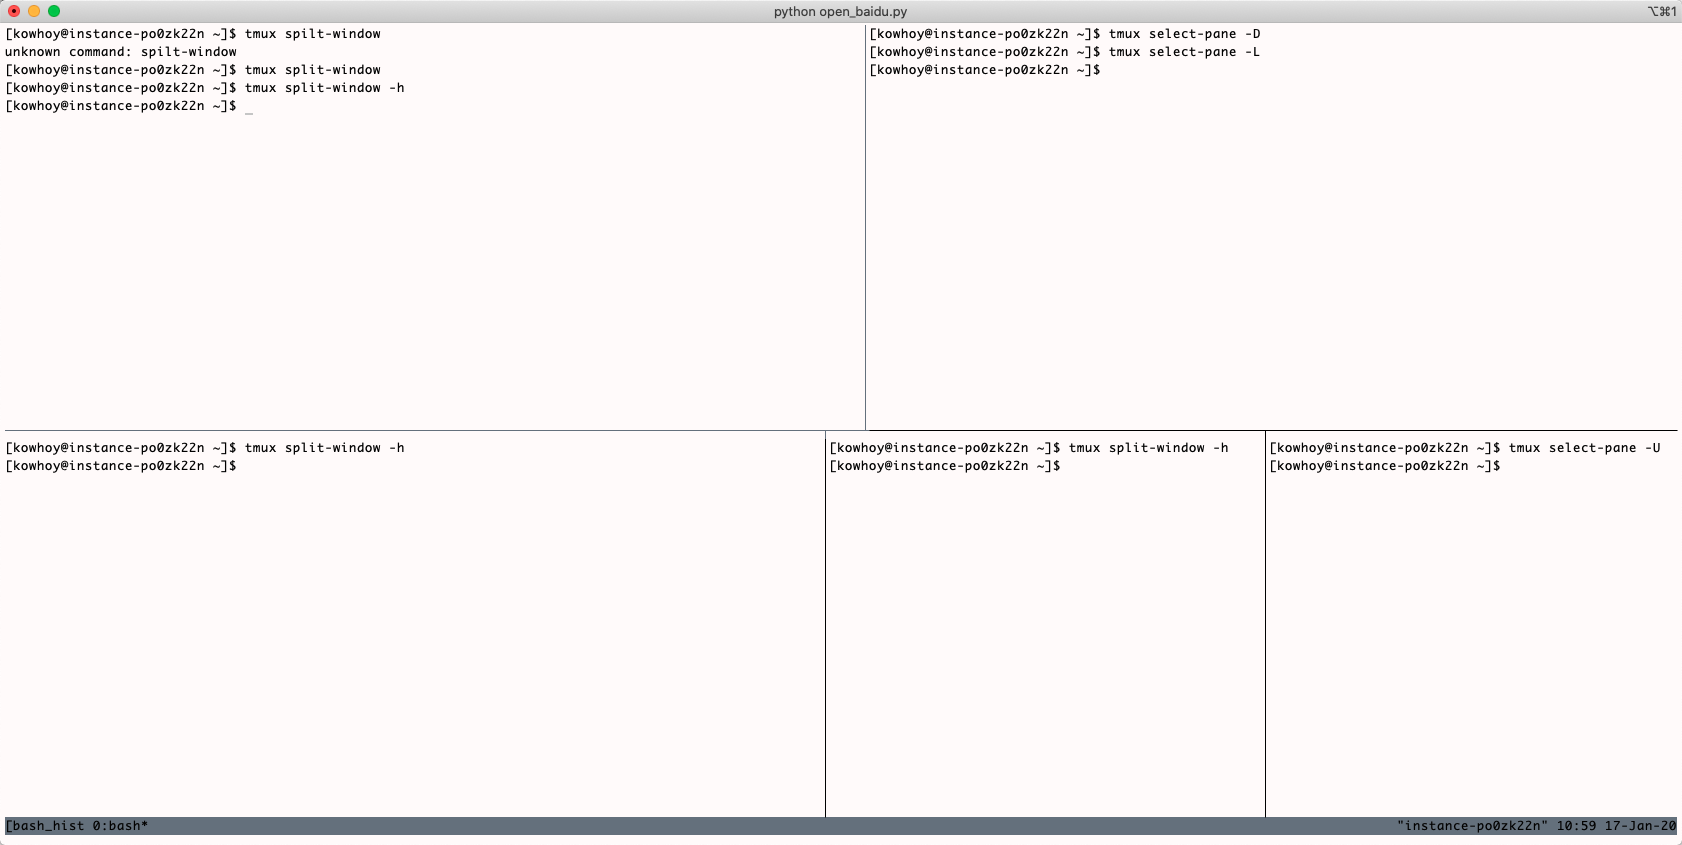Image resolution: width=1682 pixels, height=845 pixels.
Task: Click the misspelled 'tmux spilt-window' command
Action: pos(312,34)
